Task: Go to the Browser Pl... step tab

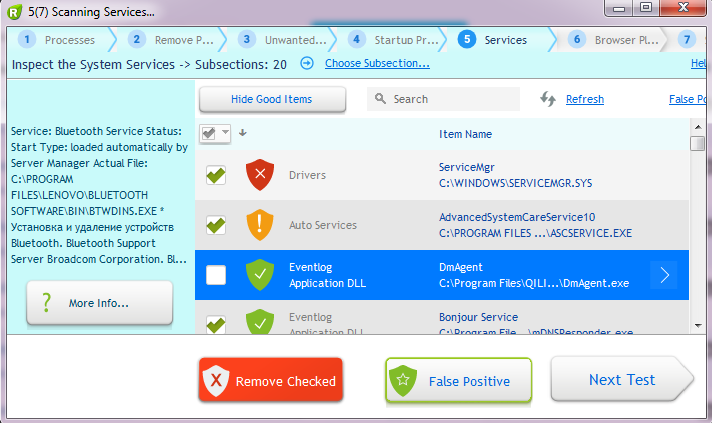Action: [x=614, y=40]
